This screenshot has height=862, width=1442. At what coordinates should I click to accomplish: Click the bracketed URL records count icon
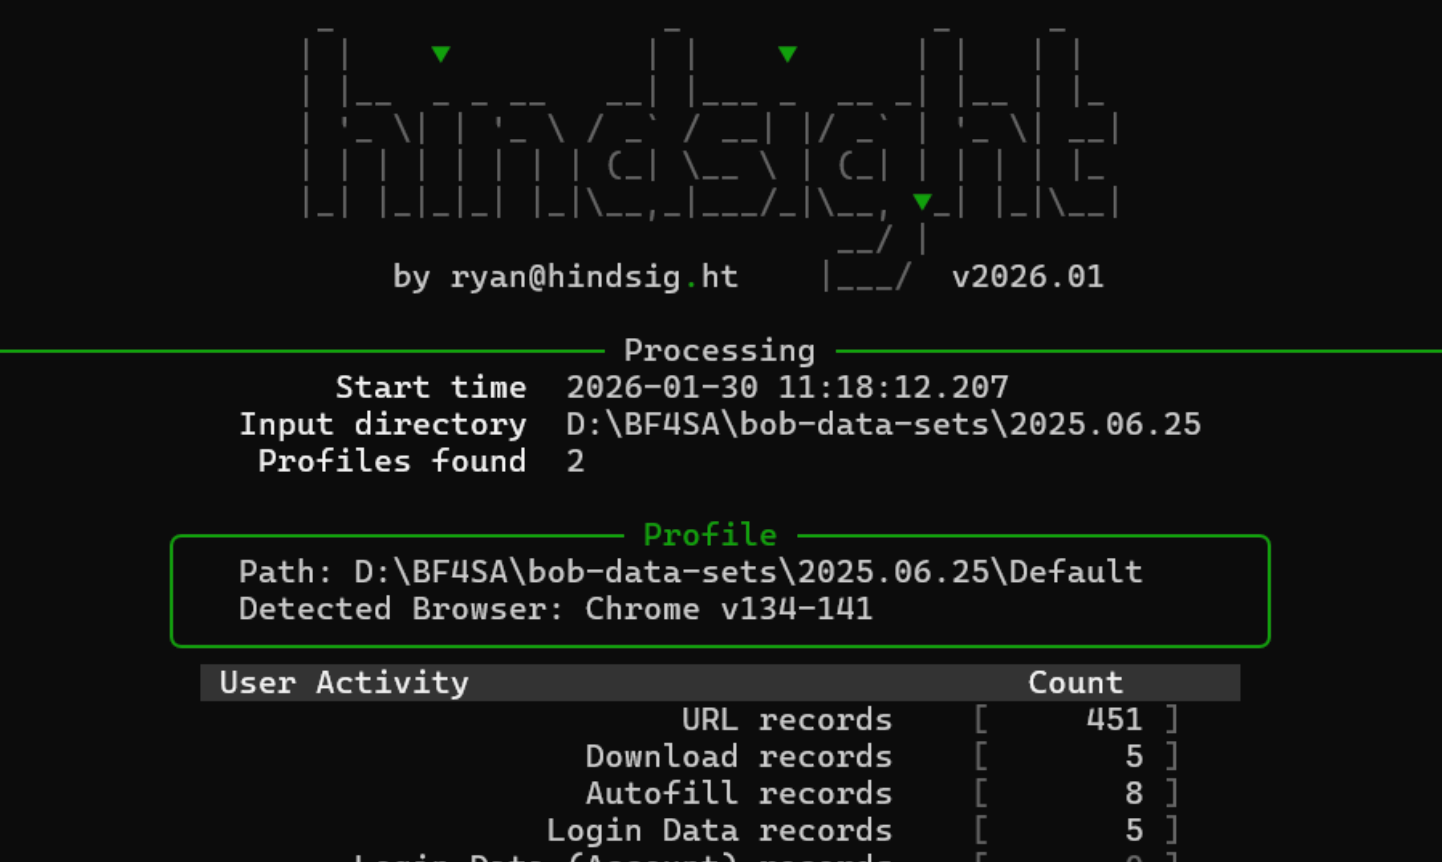(x=1077, y=719)
